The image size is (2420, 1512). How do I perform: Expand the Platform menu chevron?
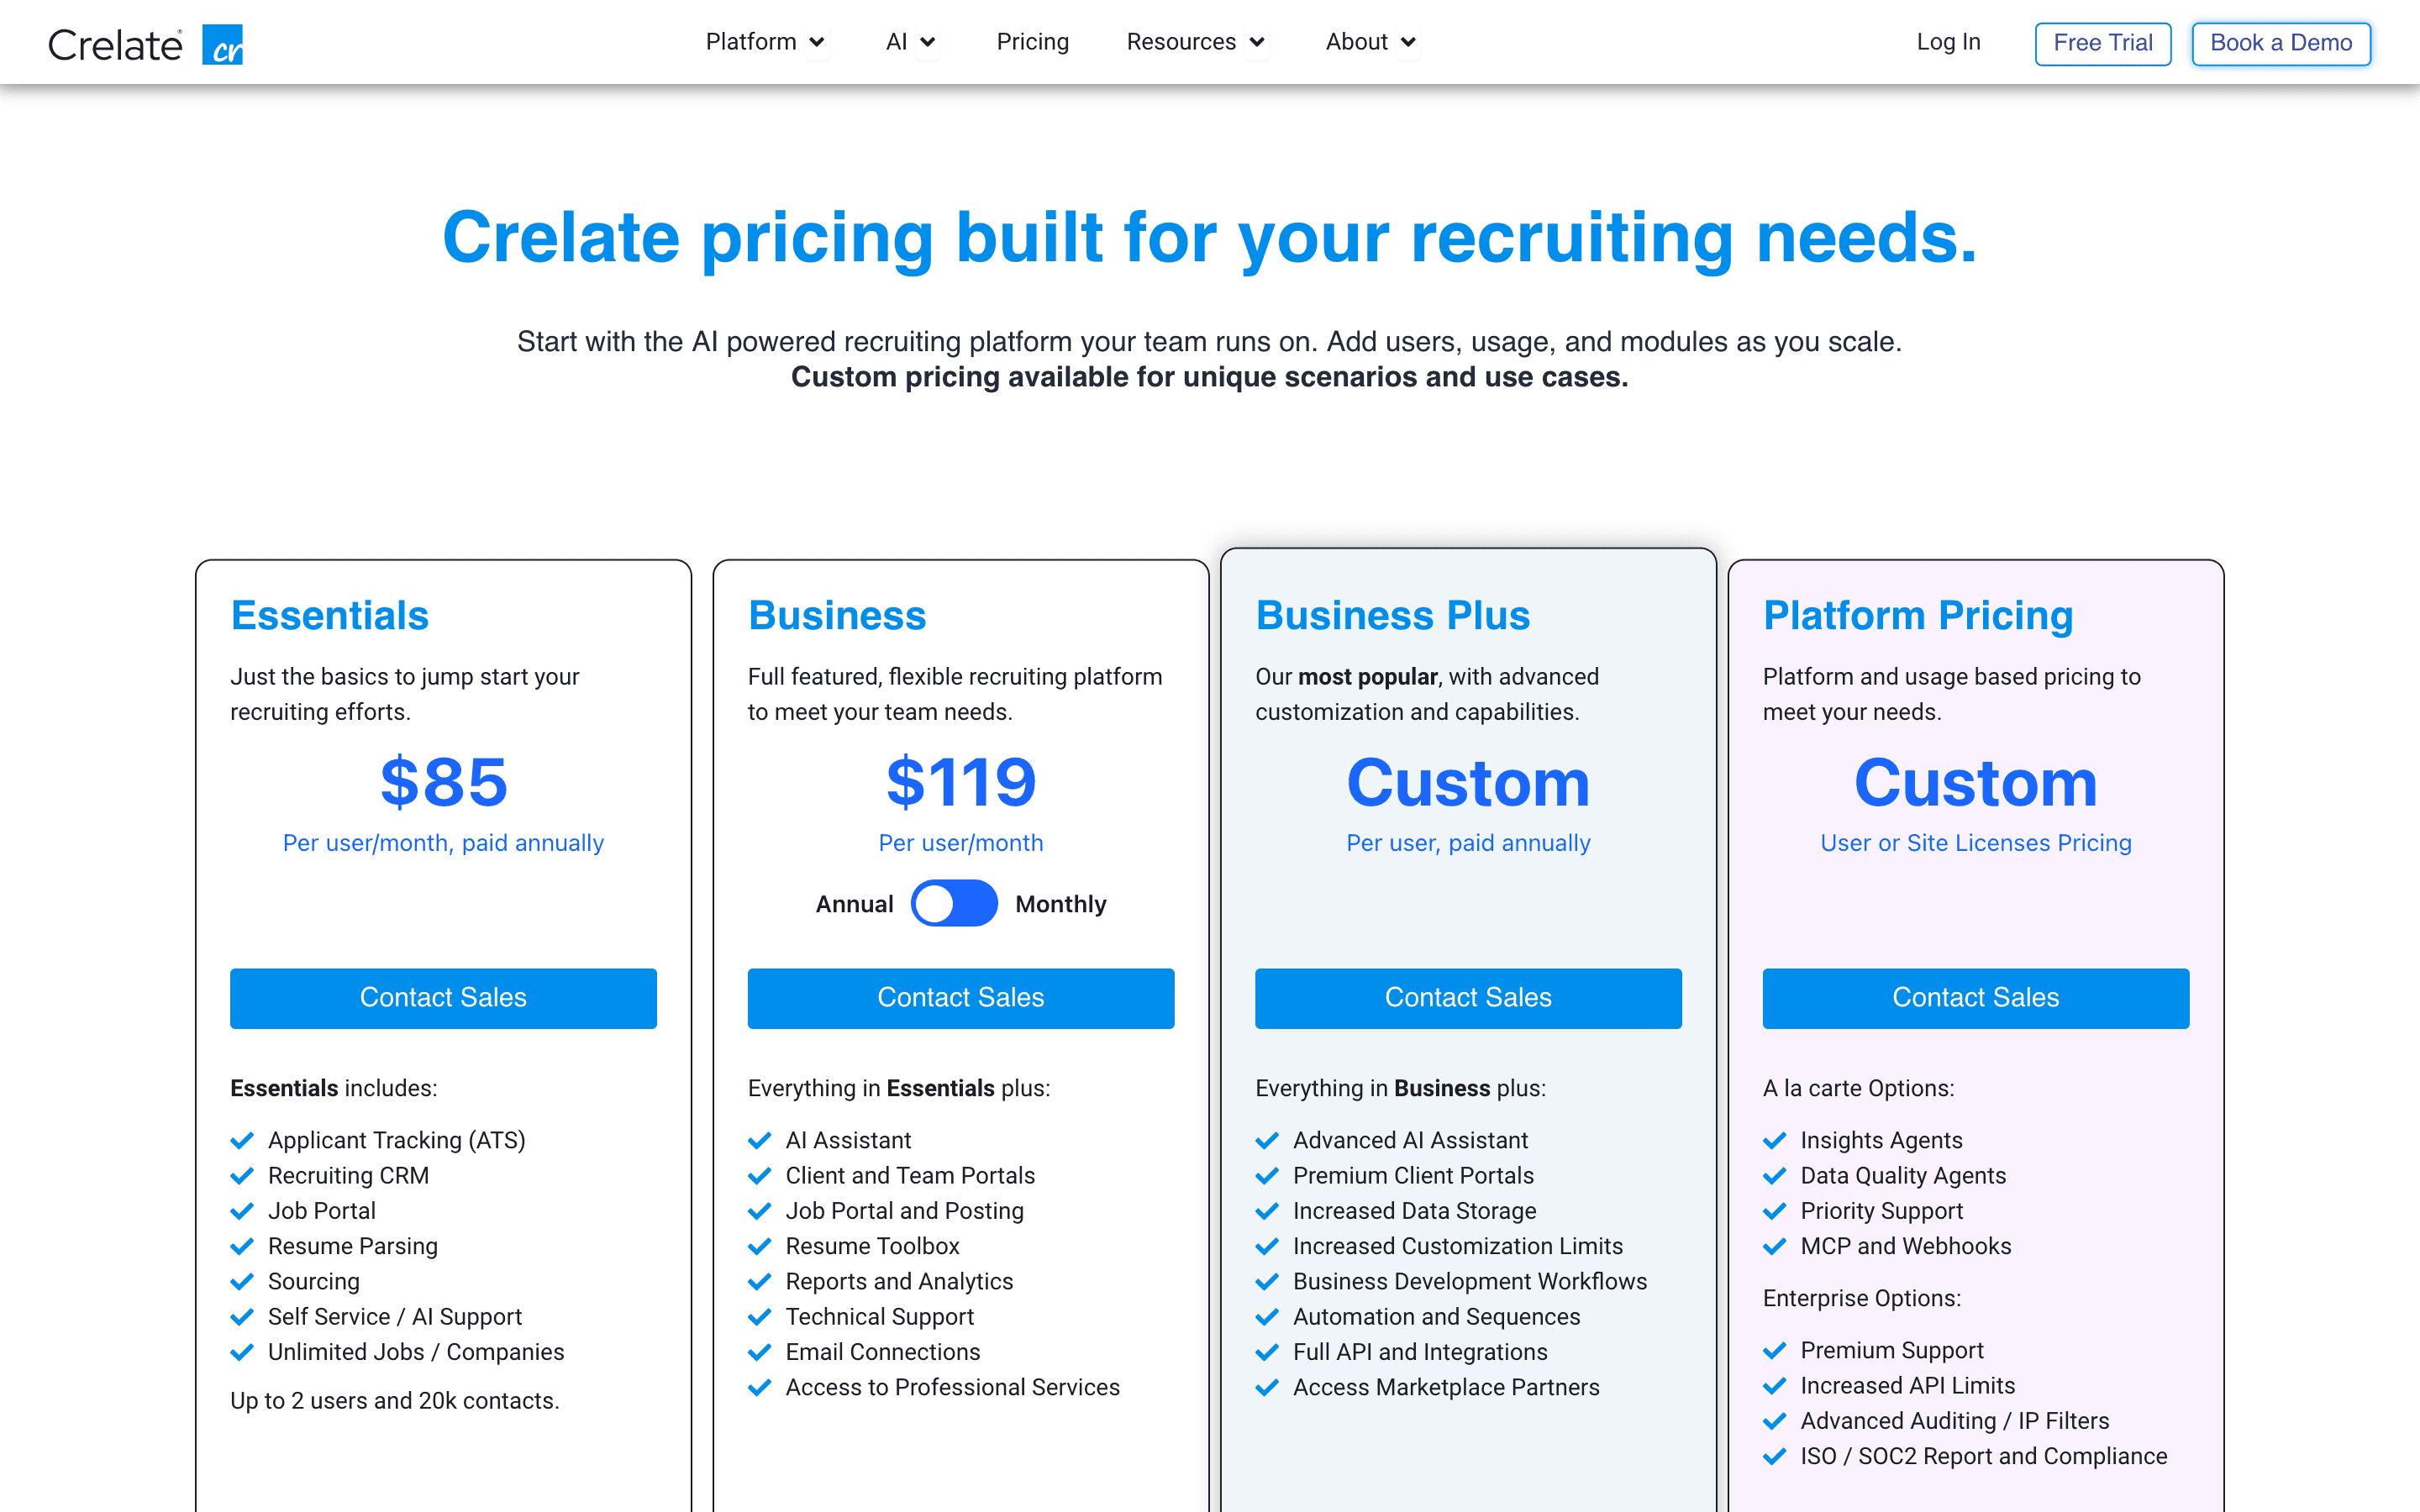pyautogui.click(x=817, y=42)
